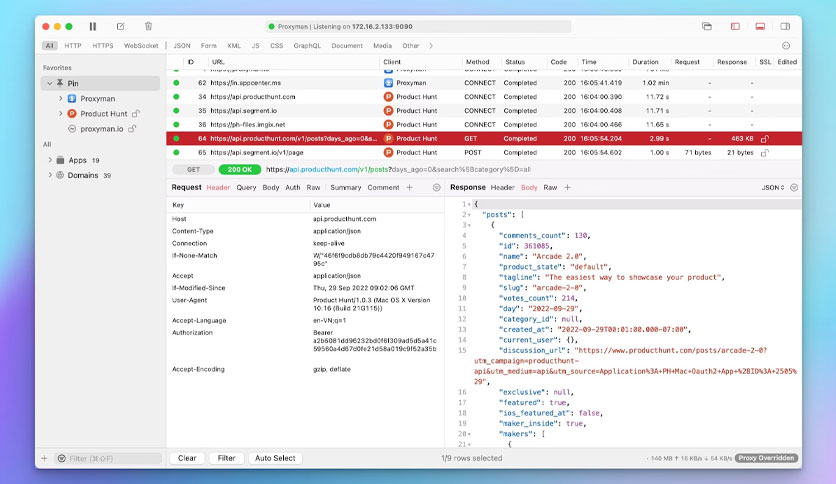836x484 pixels.
Task: Click the Clear button
Action: coord(187,458)
